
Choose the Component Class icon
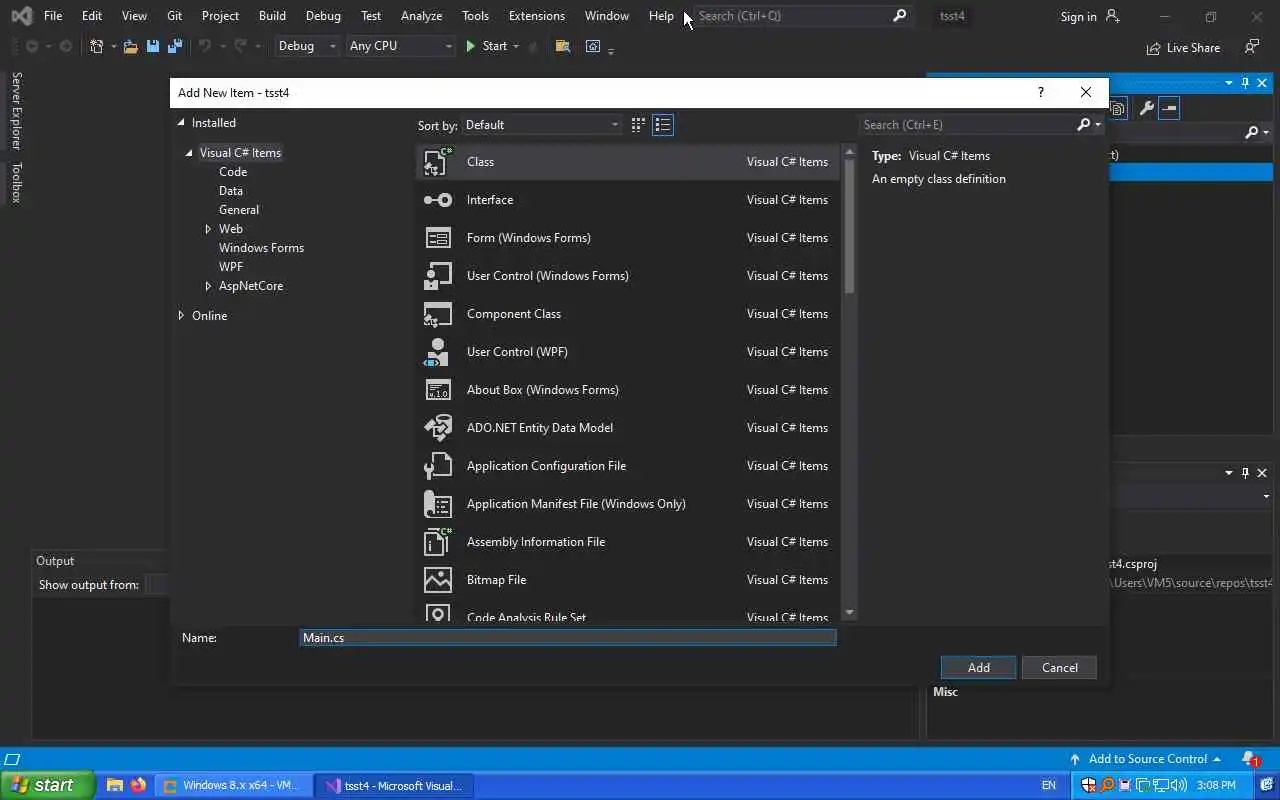pos(438,314)
